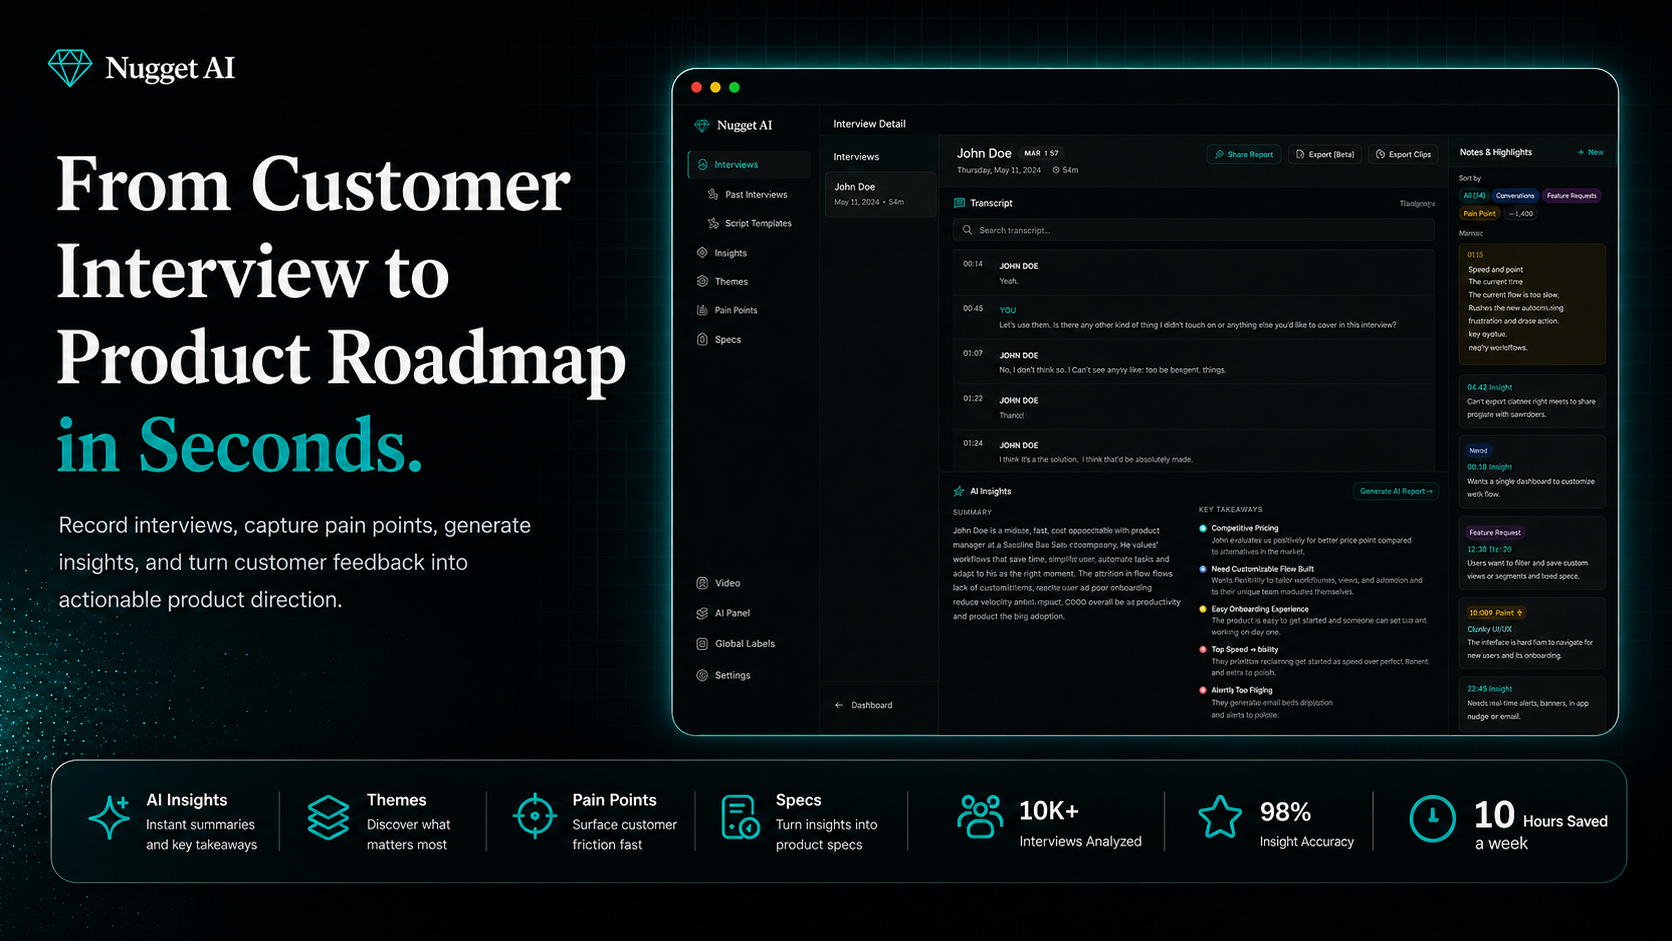This screenshot has height=941, width=1672.
Task: Click Need Customizable Flow Built takeaway
Action: coord(1262,569)
